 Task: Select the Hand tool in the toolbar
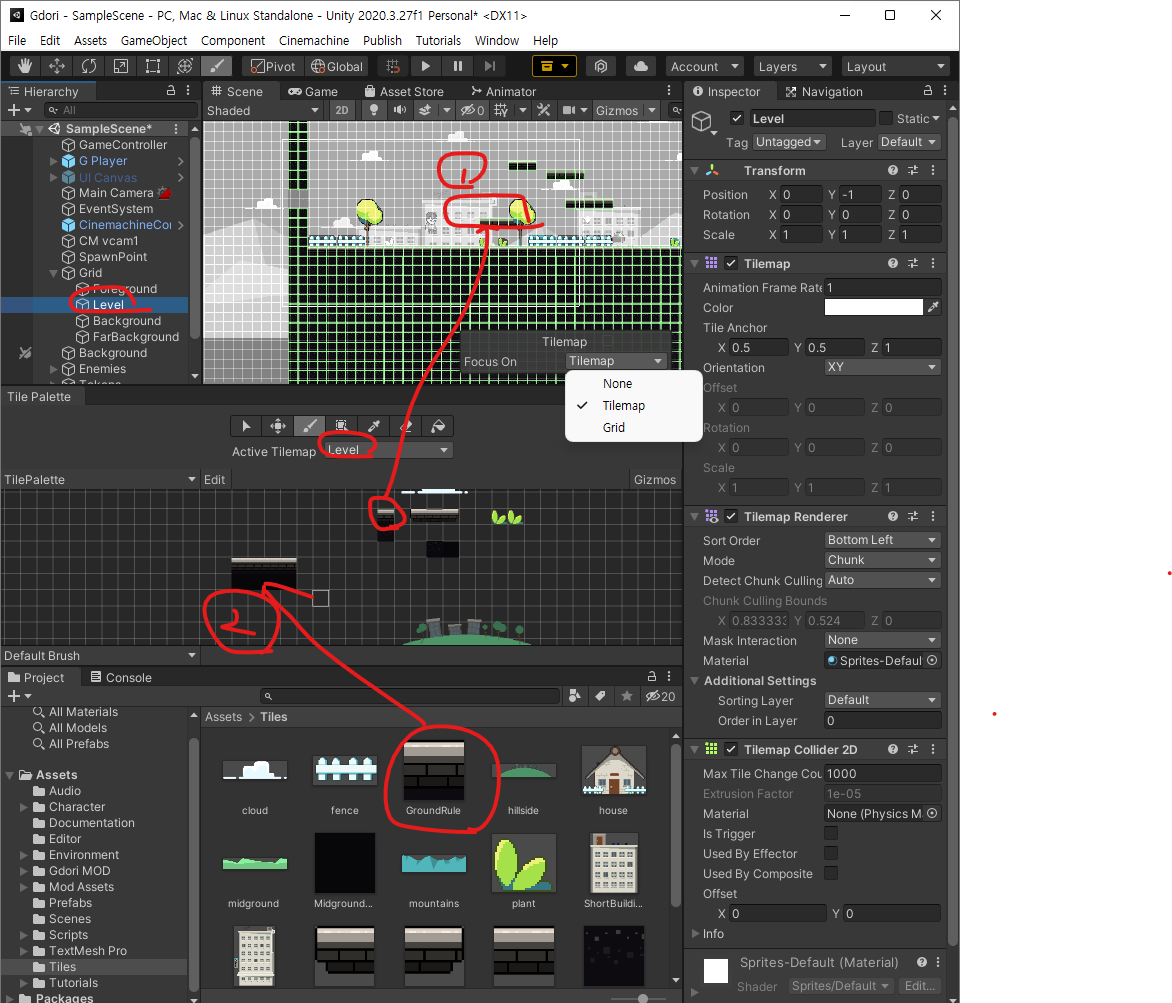(25, 67)
